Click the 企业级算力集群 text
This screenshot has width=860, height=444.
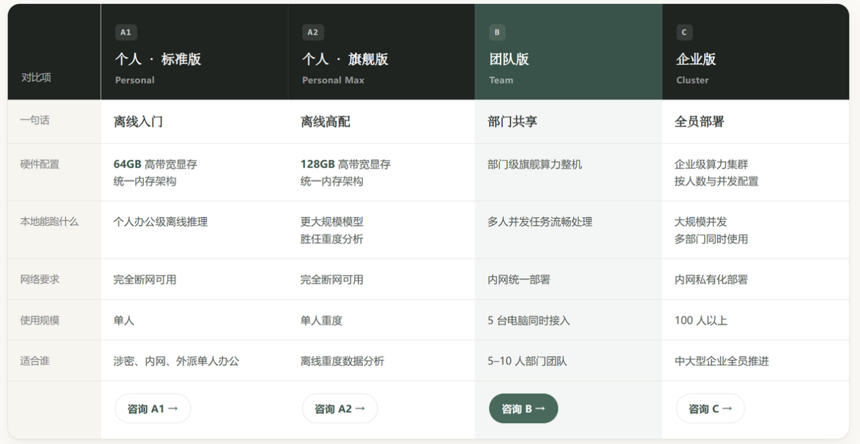tap(711, 164)
